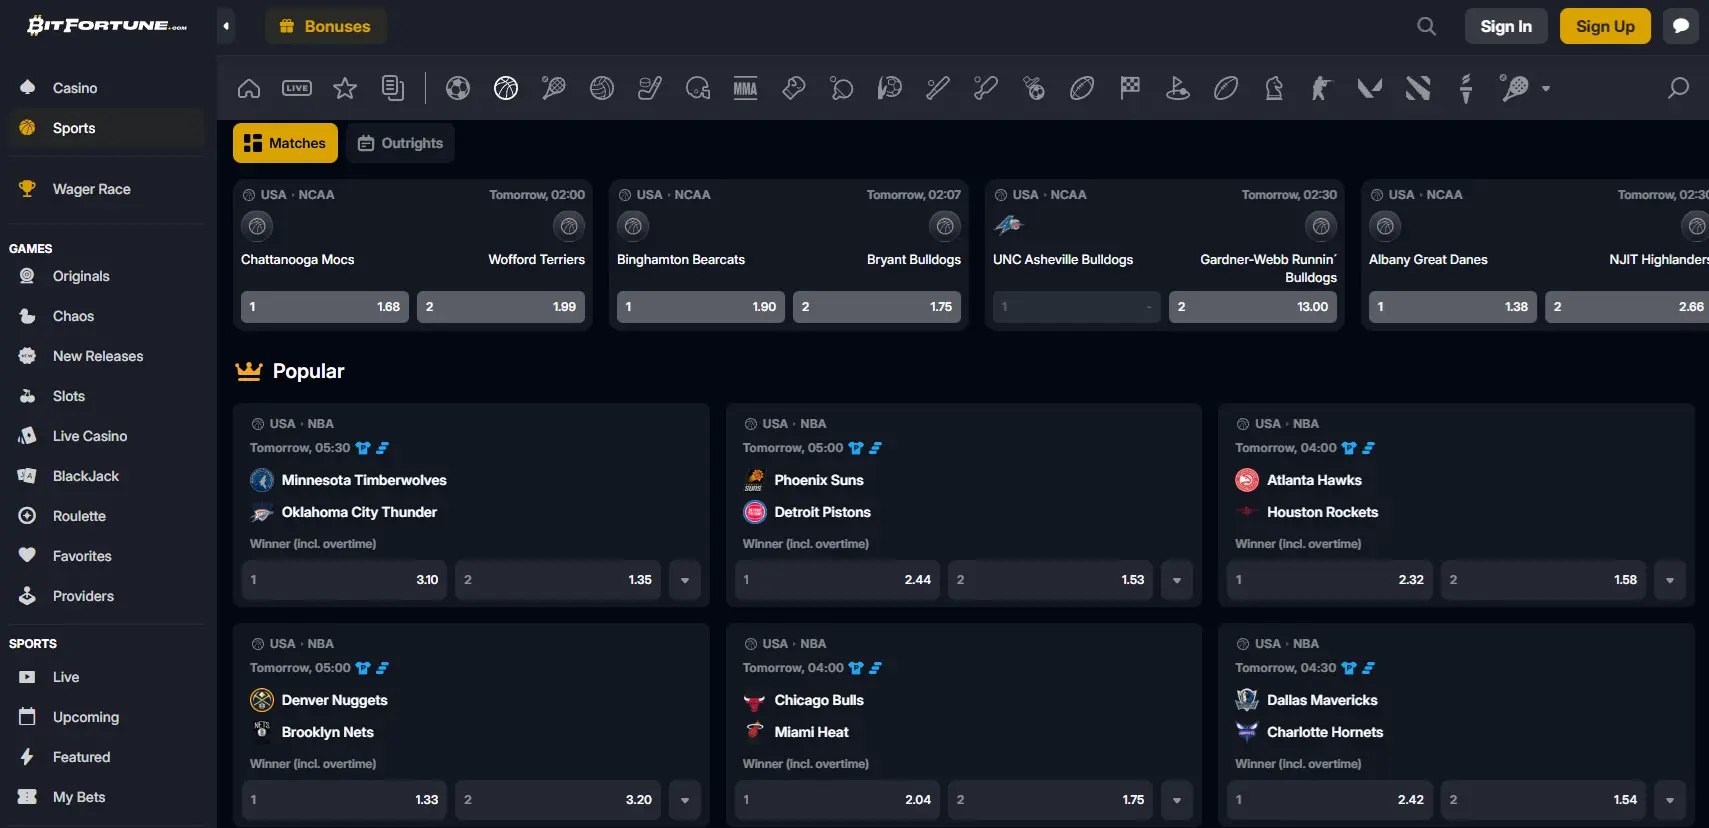
Task: Open BlackJack in the sidebar
Action: point(106,476)
